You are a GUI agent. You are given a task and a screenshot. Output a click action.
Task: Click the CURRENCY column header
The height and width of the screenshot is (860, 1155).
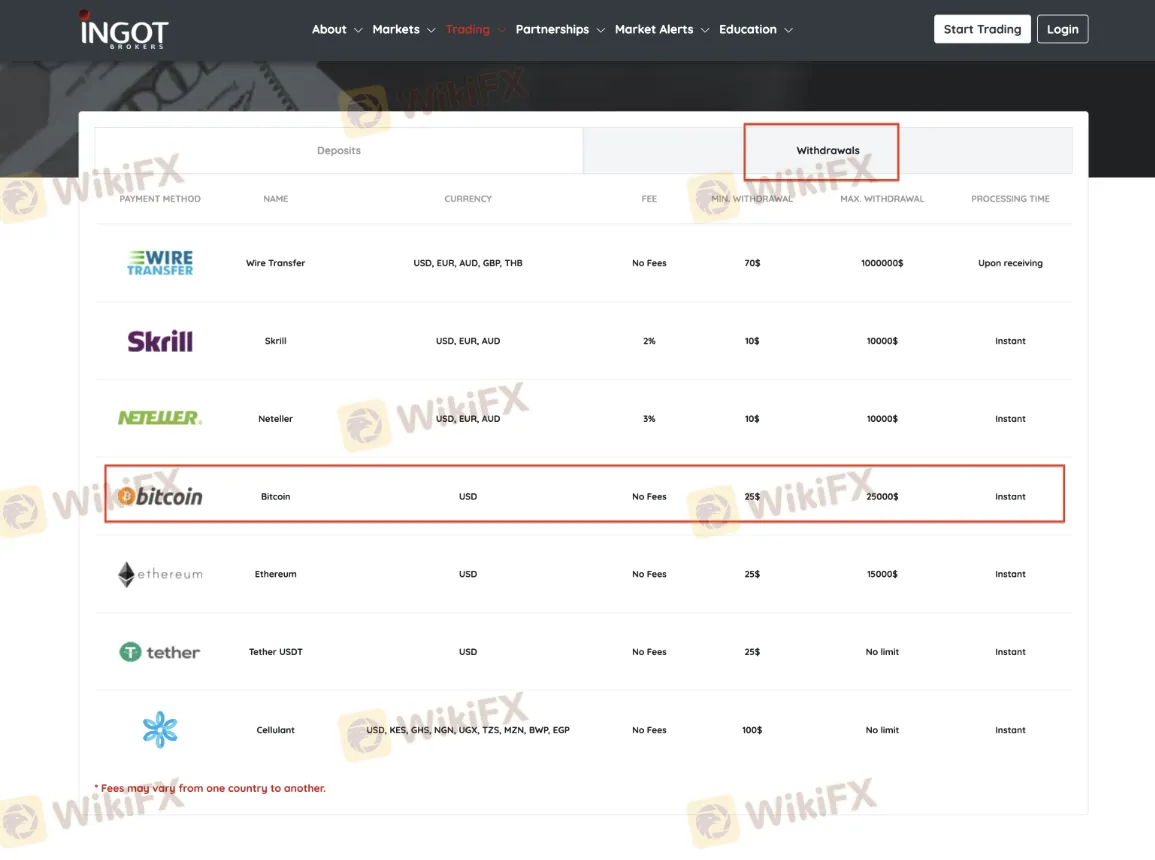468,199
